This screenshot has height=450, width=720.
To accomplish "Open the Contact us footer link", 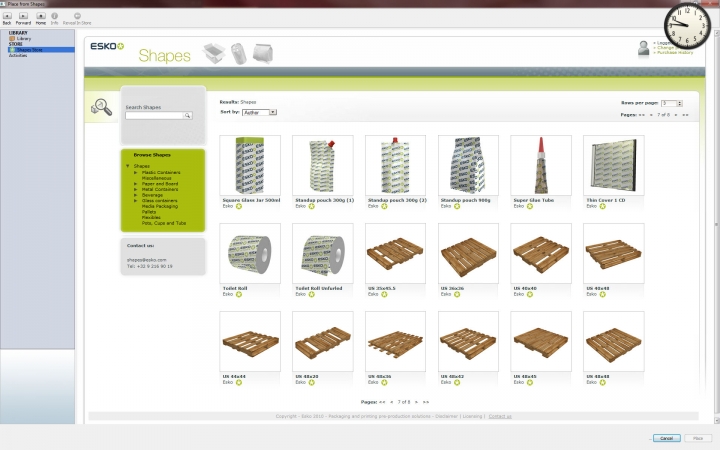I will click(x=500, y=416).
